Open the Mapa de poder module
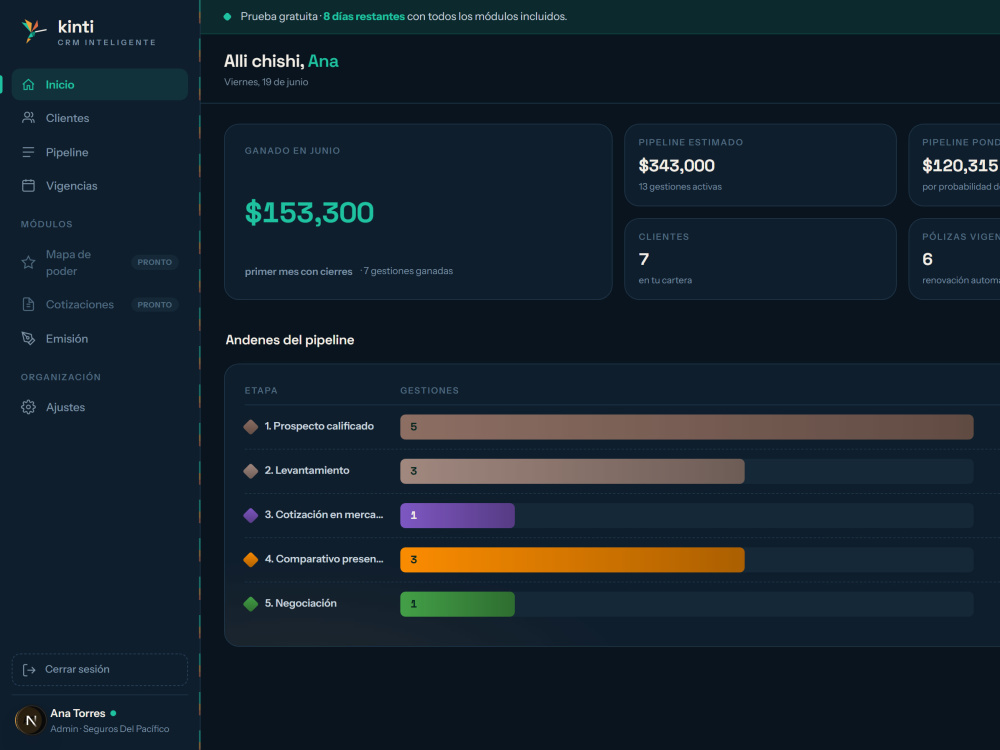 pyautogui.click(x=99, y=263)
